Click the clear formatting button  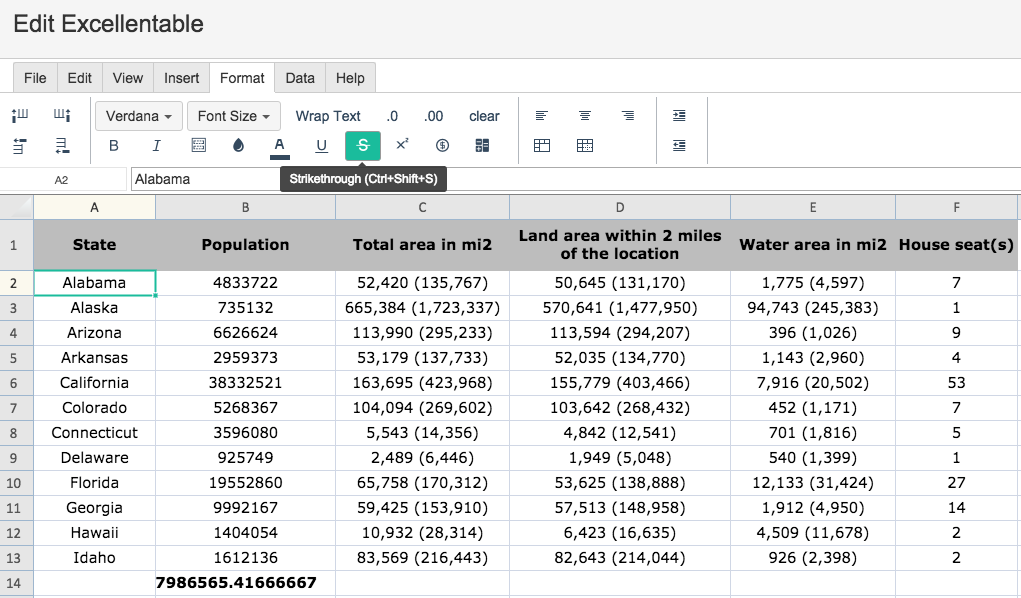(x=484, y=116)
